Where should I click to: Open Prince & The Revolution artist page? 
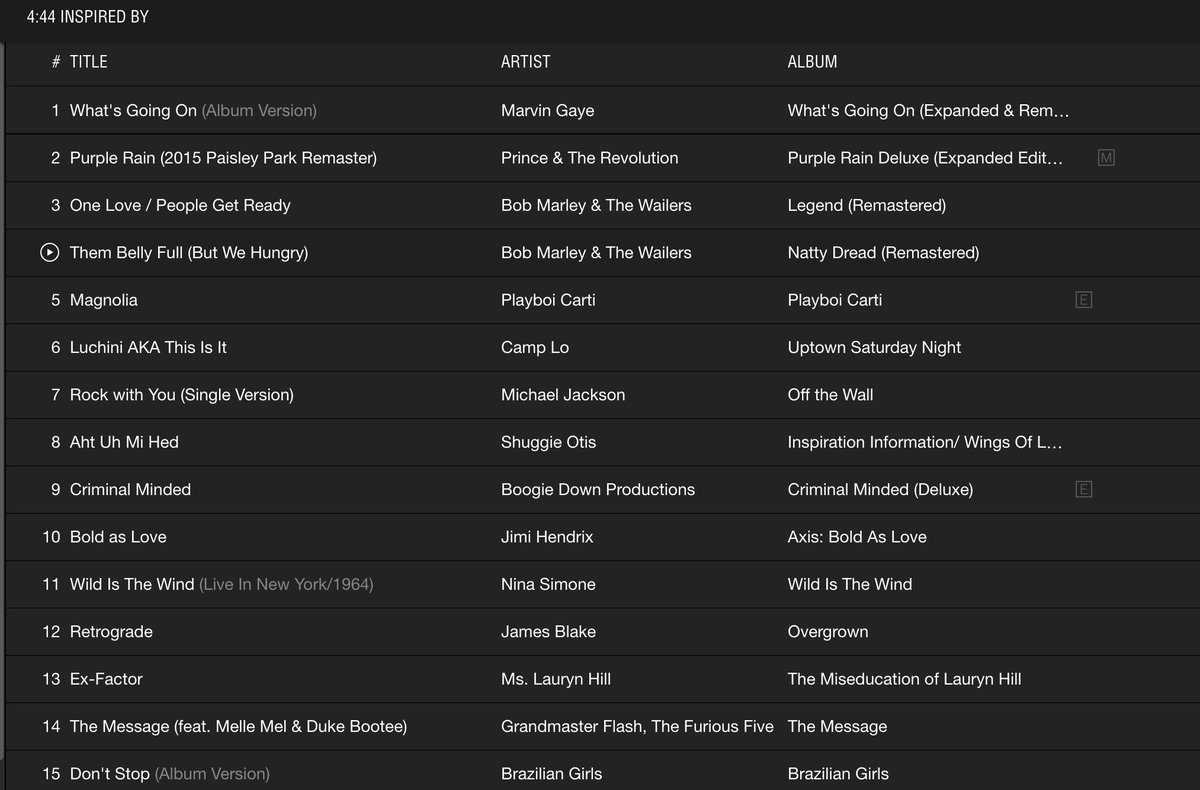[589, 157]
